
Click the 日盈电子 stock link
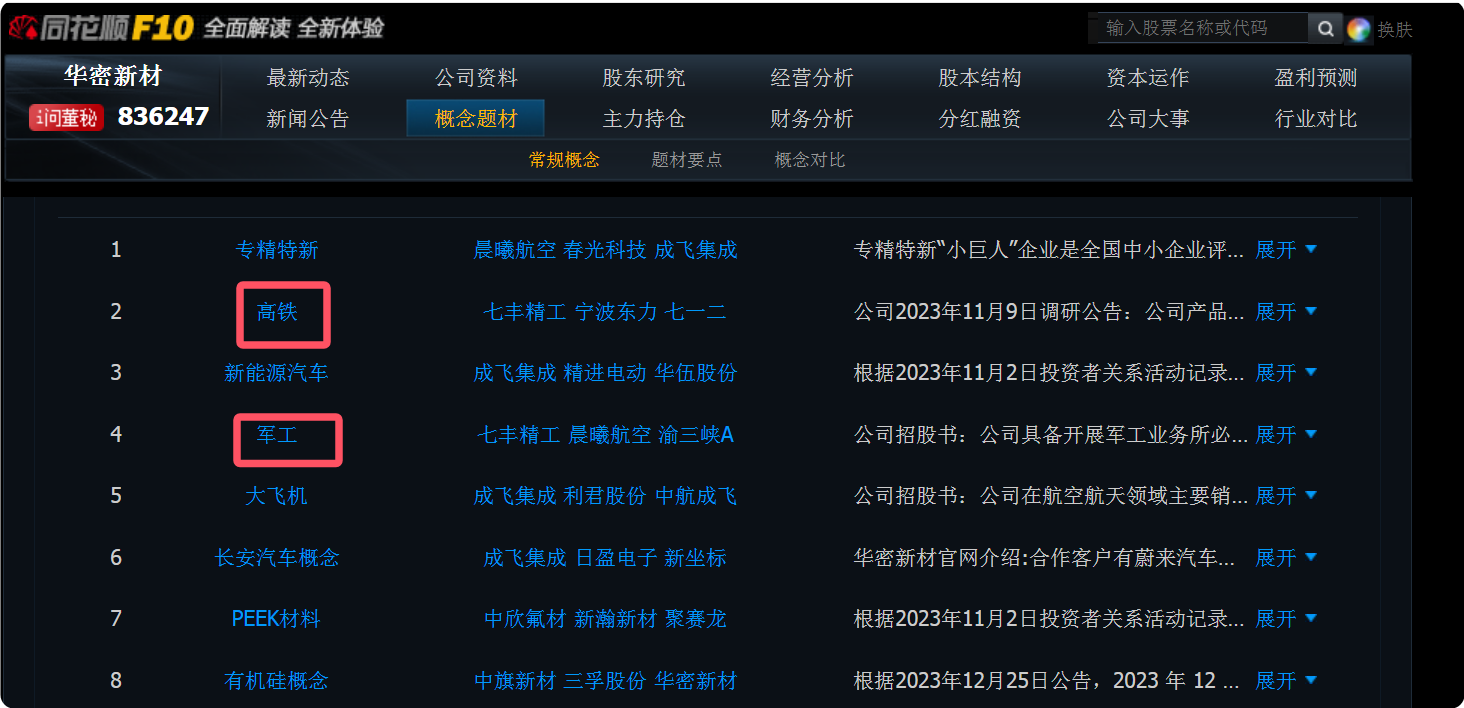point(616,558)
